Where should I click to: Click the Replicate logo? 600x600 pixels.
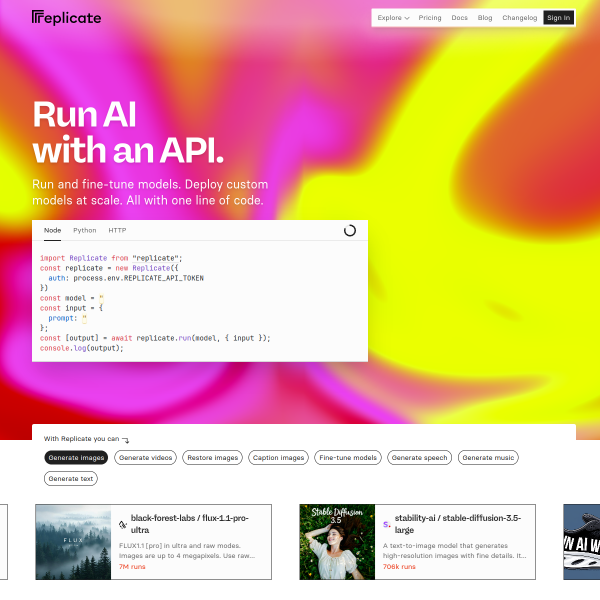pos(67,18)
